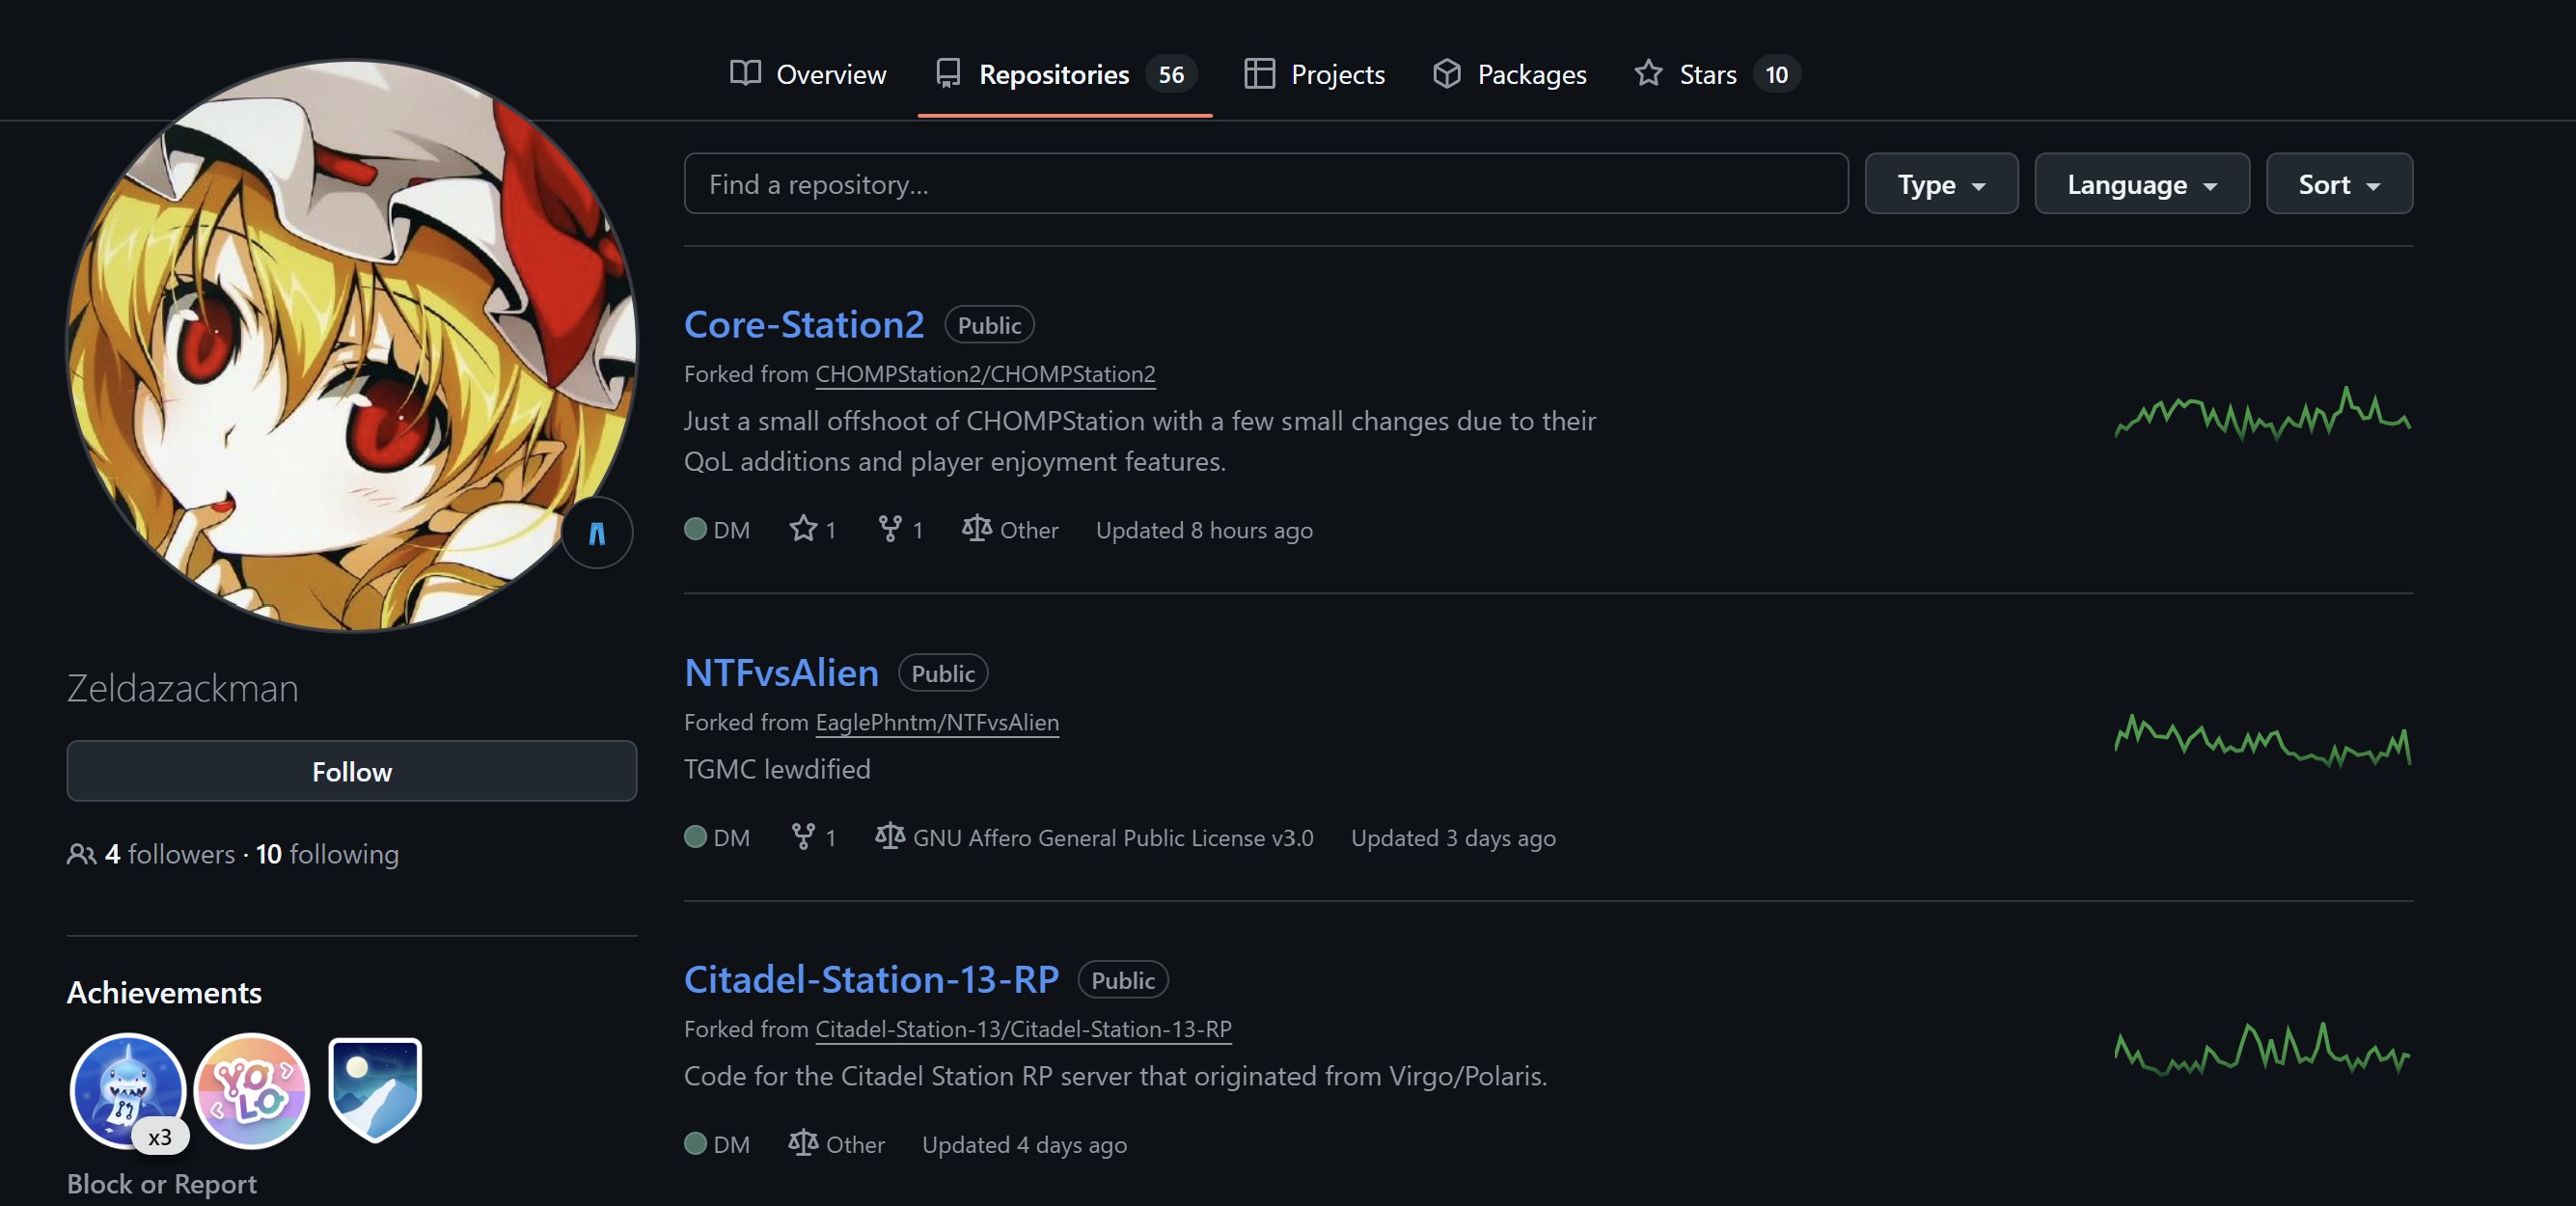Click the Stars 10 counter badge
The width and height of the screenshot is (2576, 1206).
[x=1776, y=74]
